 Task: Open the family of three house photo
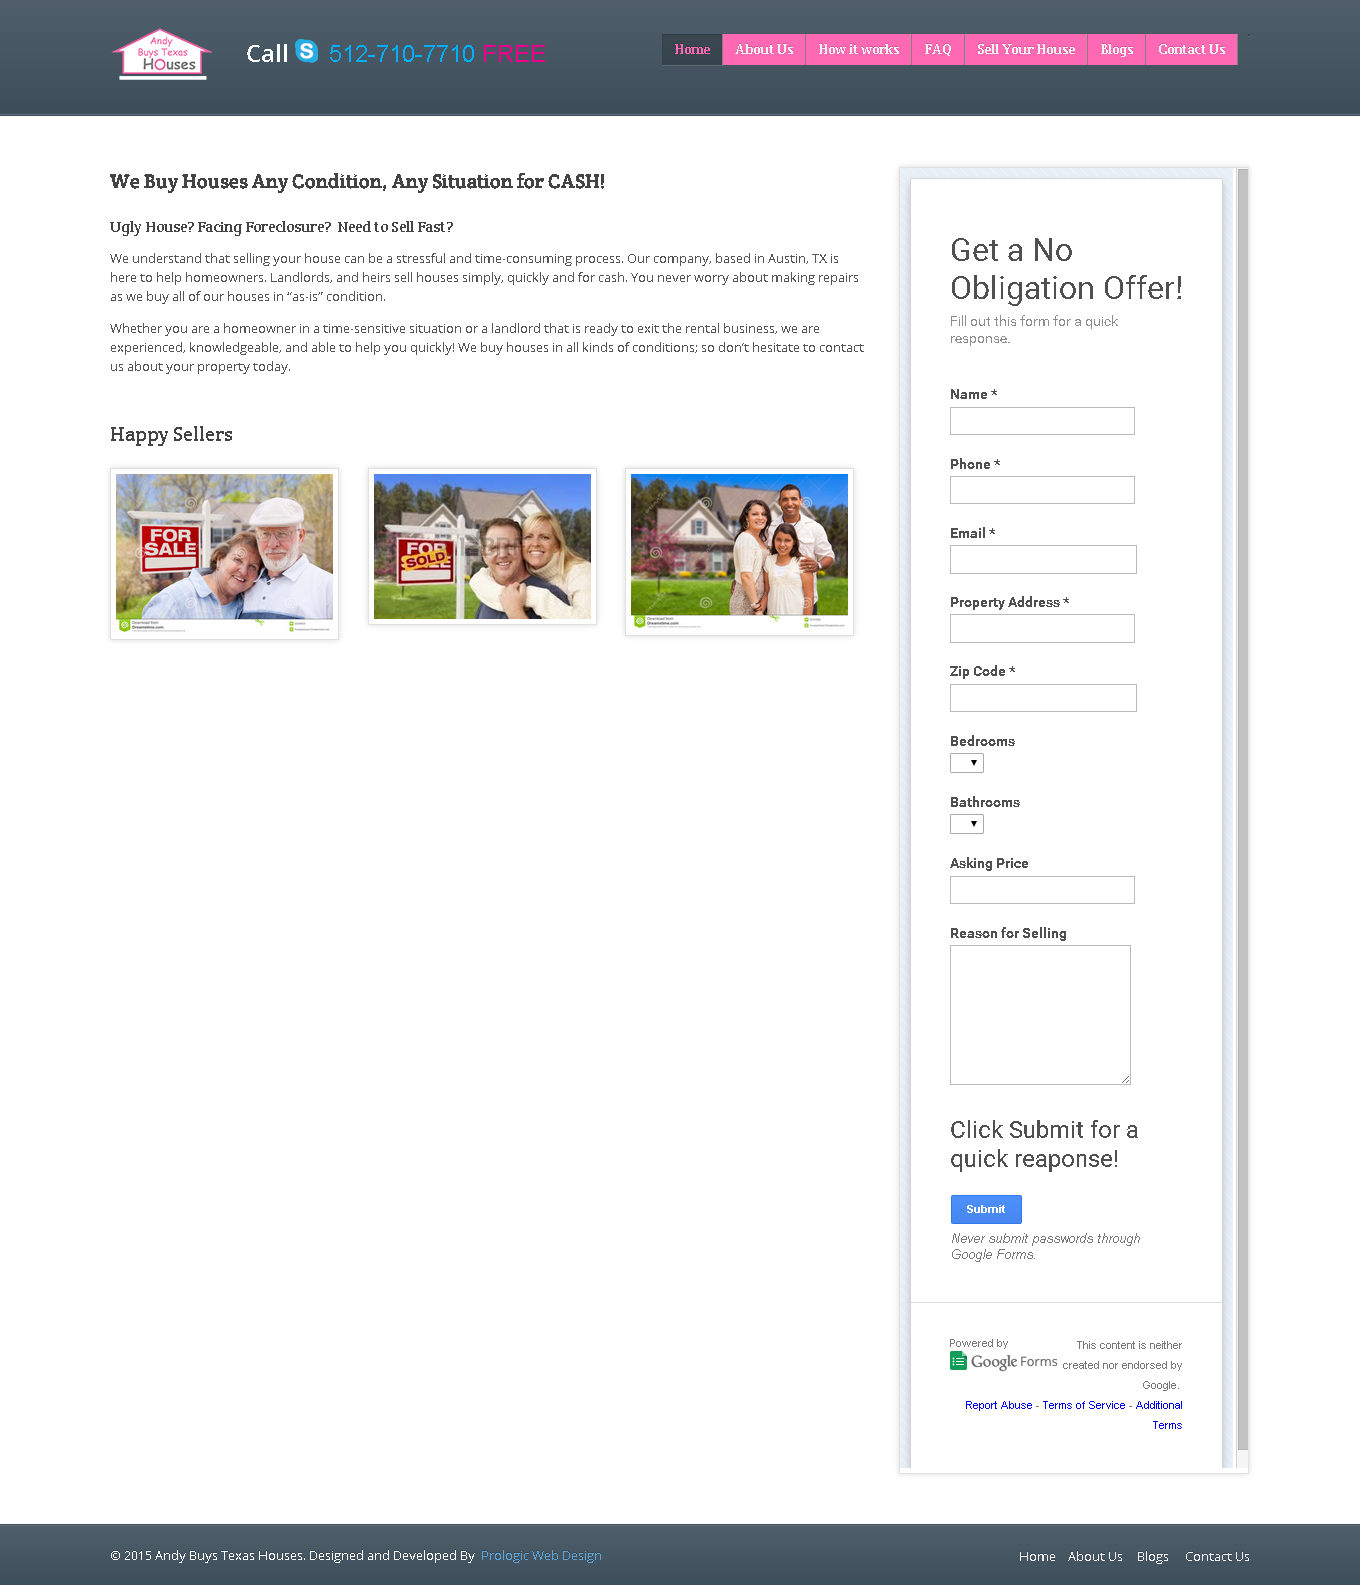point(739,551)
